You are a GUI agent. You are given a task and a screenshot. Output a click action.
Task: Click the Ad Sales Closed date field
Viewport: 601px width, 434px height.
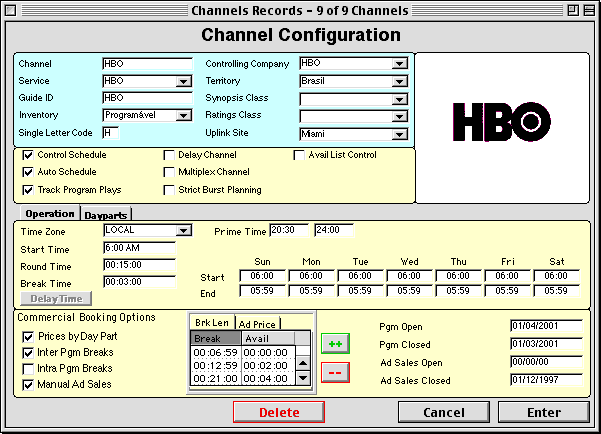[547, 380]
